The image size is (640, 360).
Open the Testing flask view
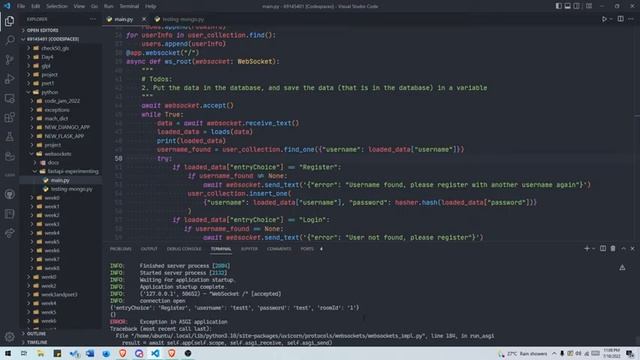coord(9,137)
